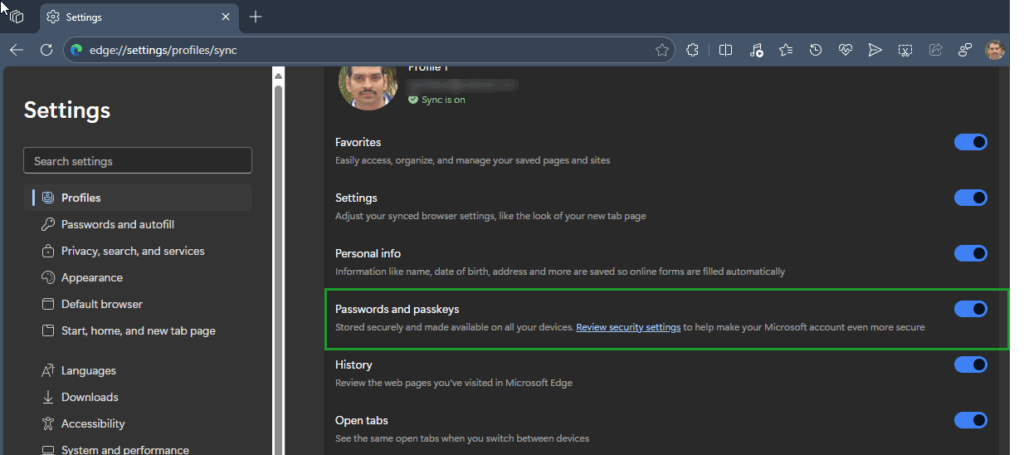Viewport: 1024px width, 455px height.
Task: Open the Review security settings link
Action: (x=628, y=327)
